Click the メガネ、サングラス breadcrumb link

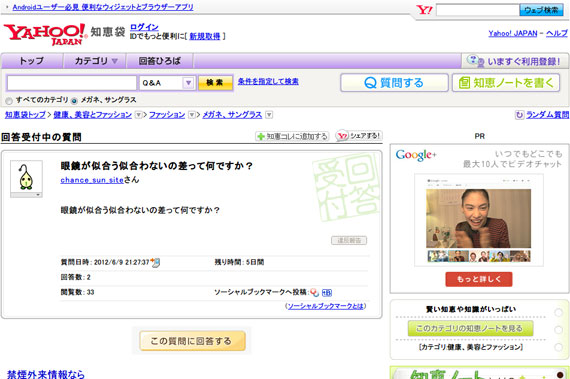point(232,115)
